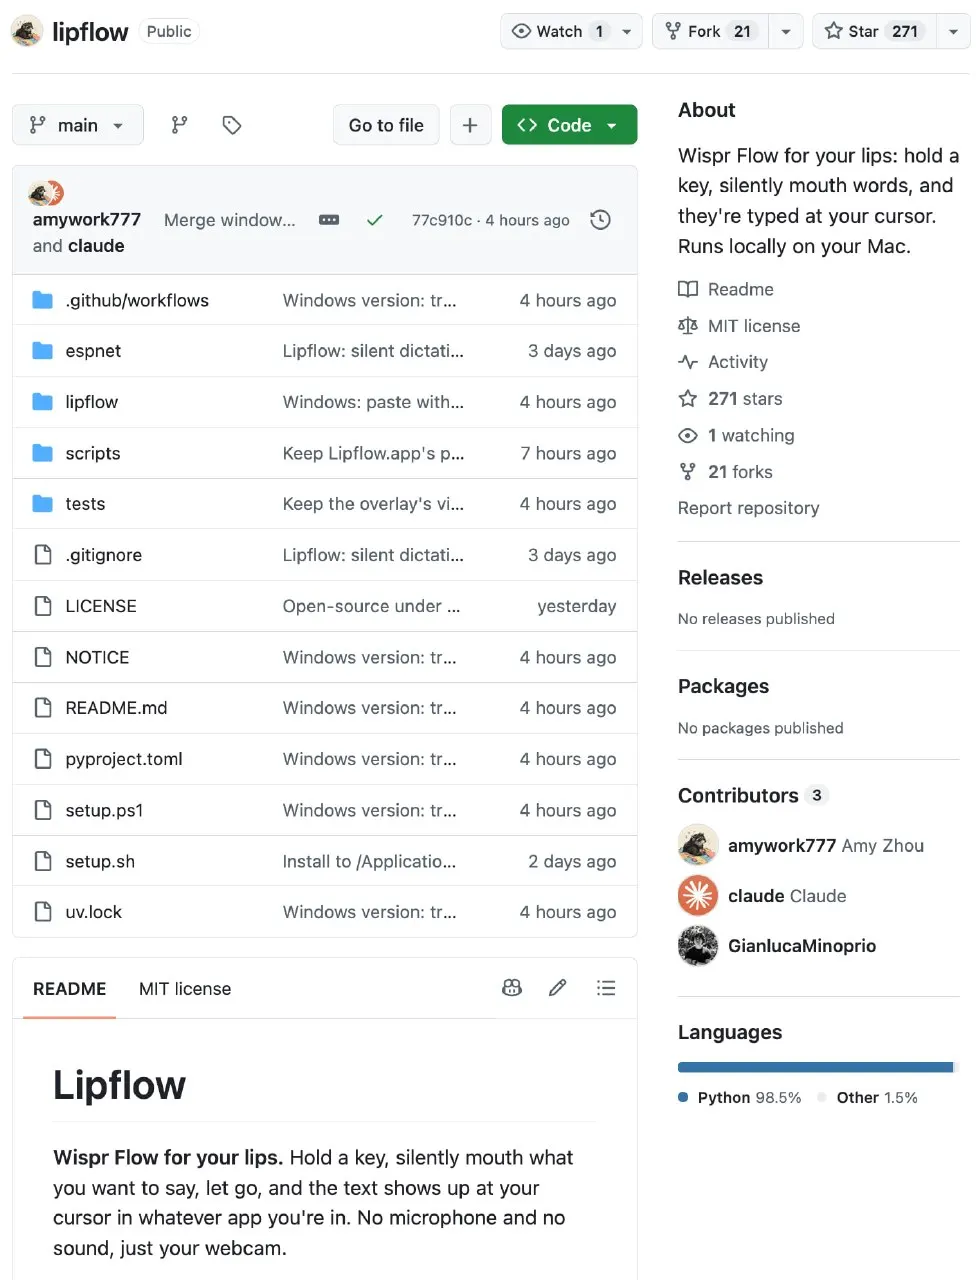Open the Star lists dropdown arrow

953,31
